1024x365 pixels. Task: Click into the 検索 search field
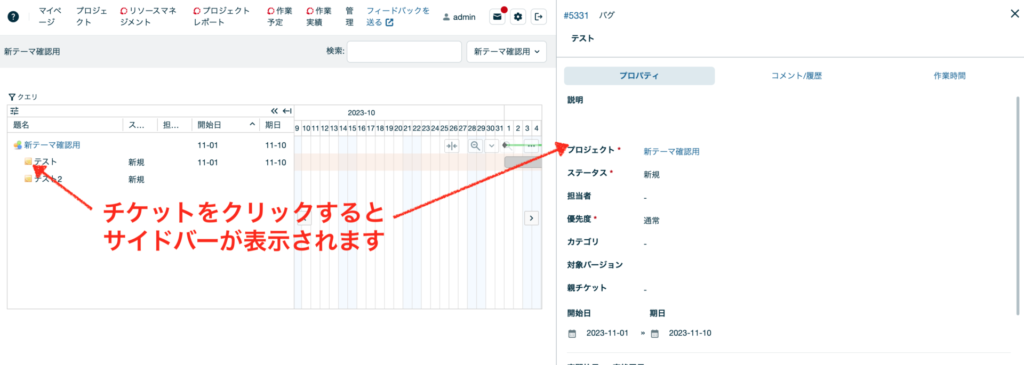tap(404, 51)
